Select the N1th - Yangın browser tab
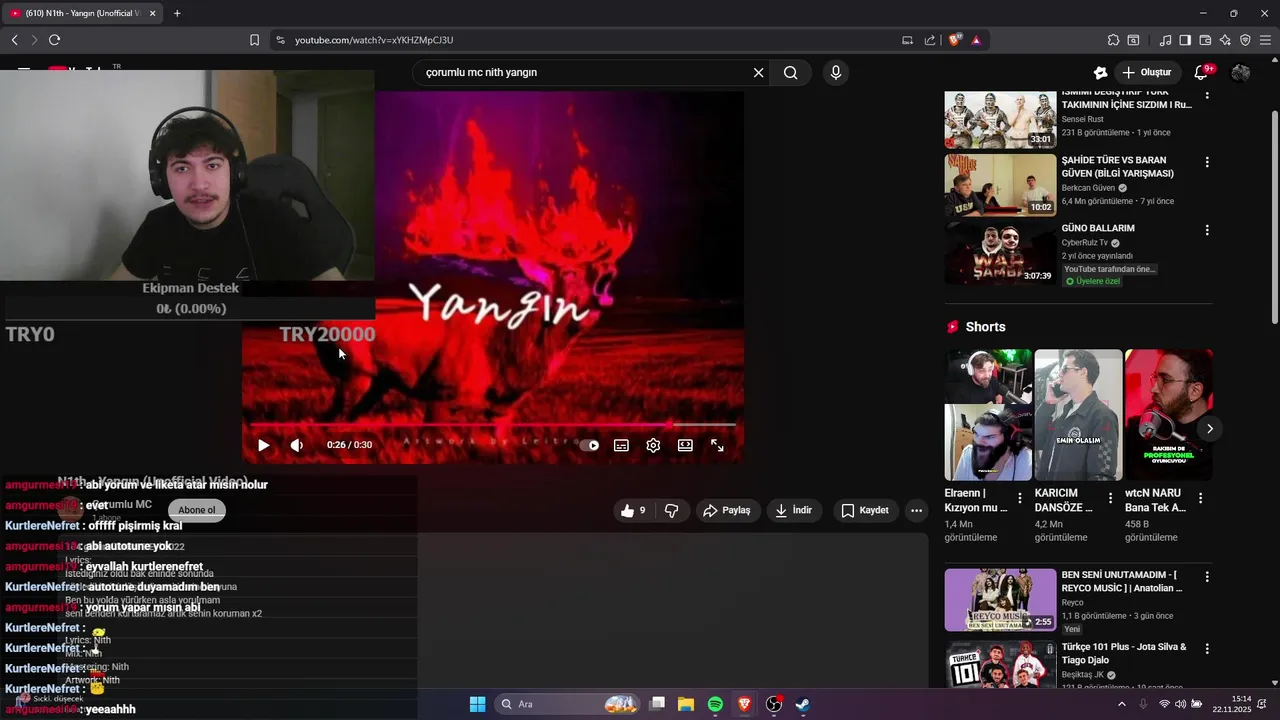Viewport: 1280px width, 720px height. [x=83, y=13]
